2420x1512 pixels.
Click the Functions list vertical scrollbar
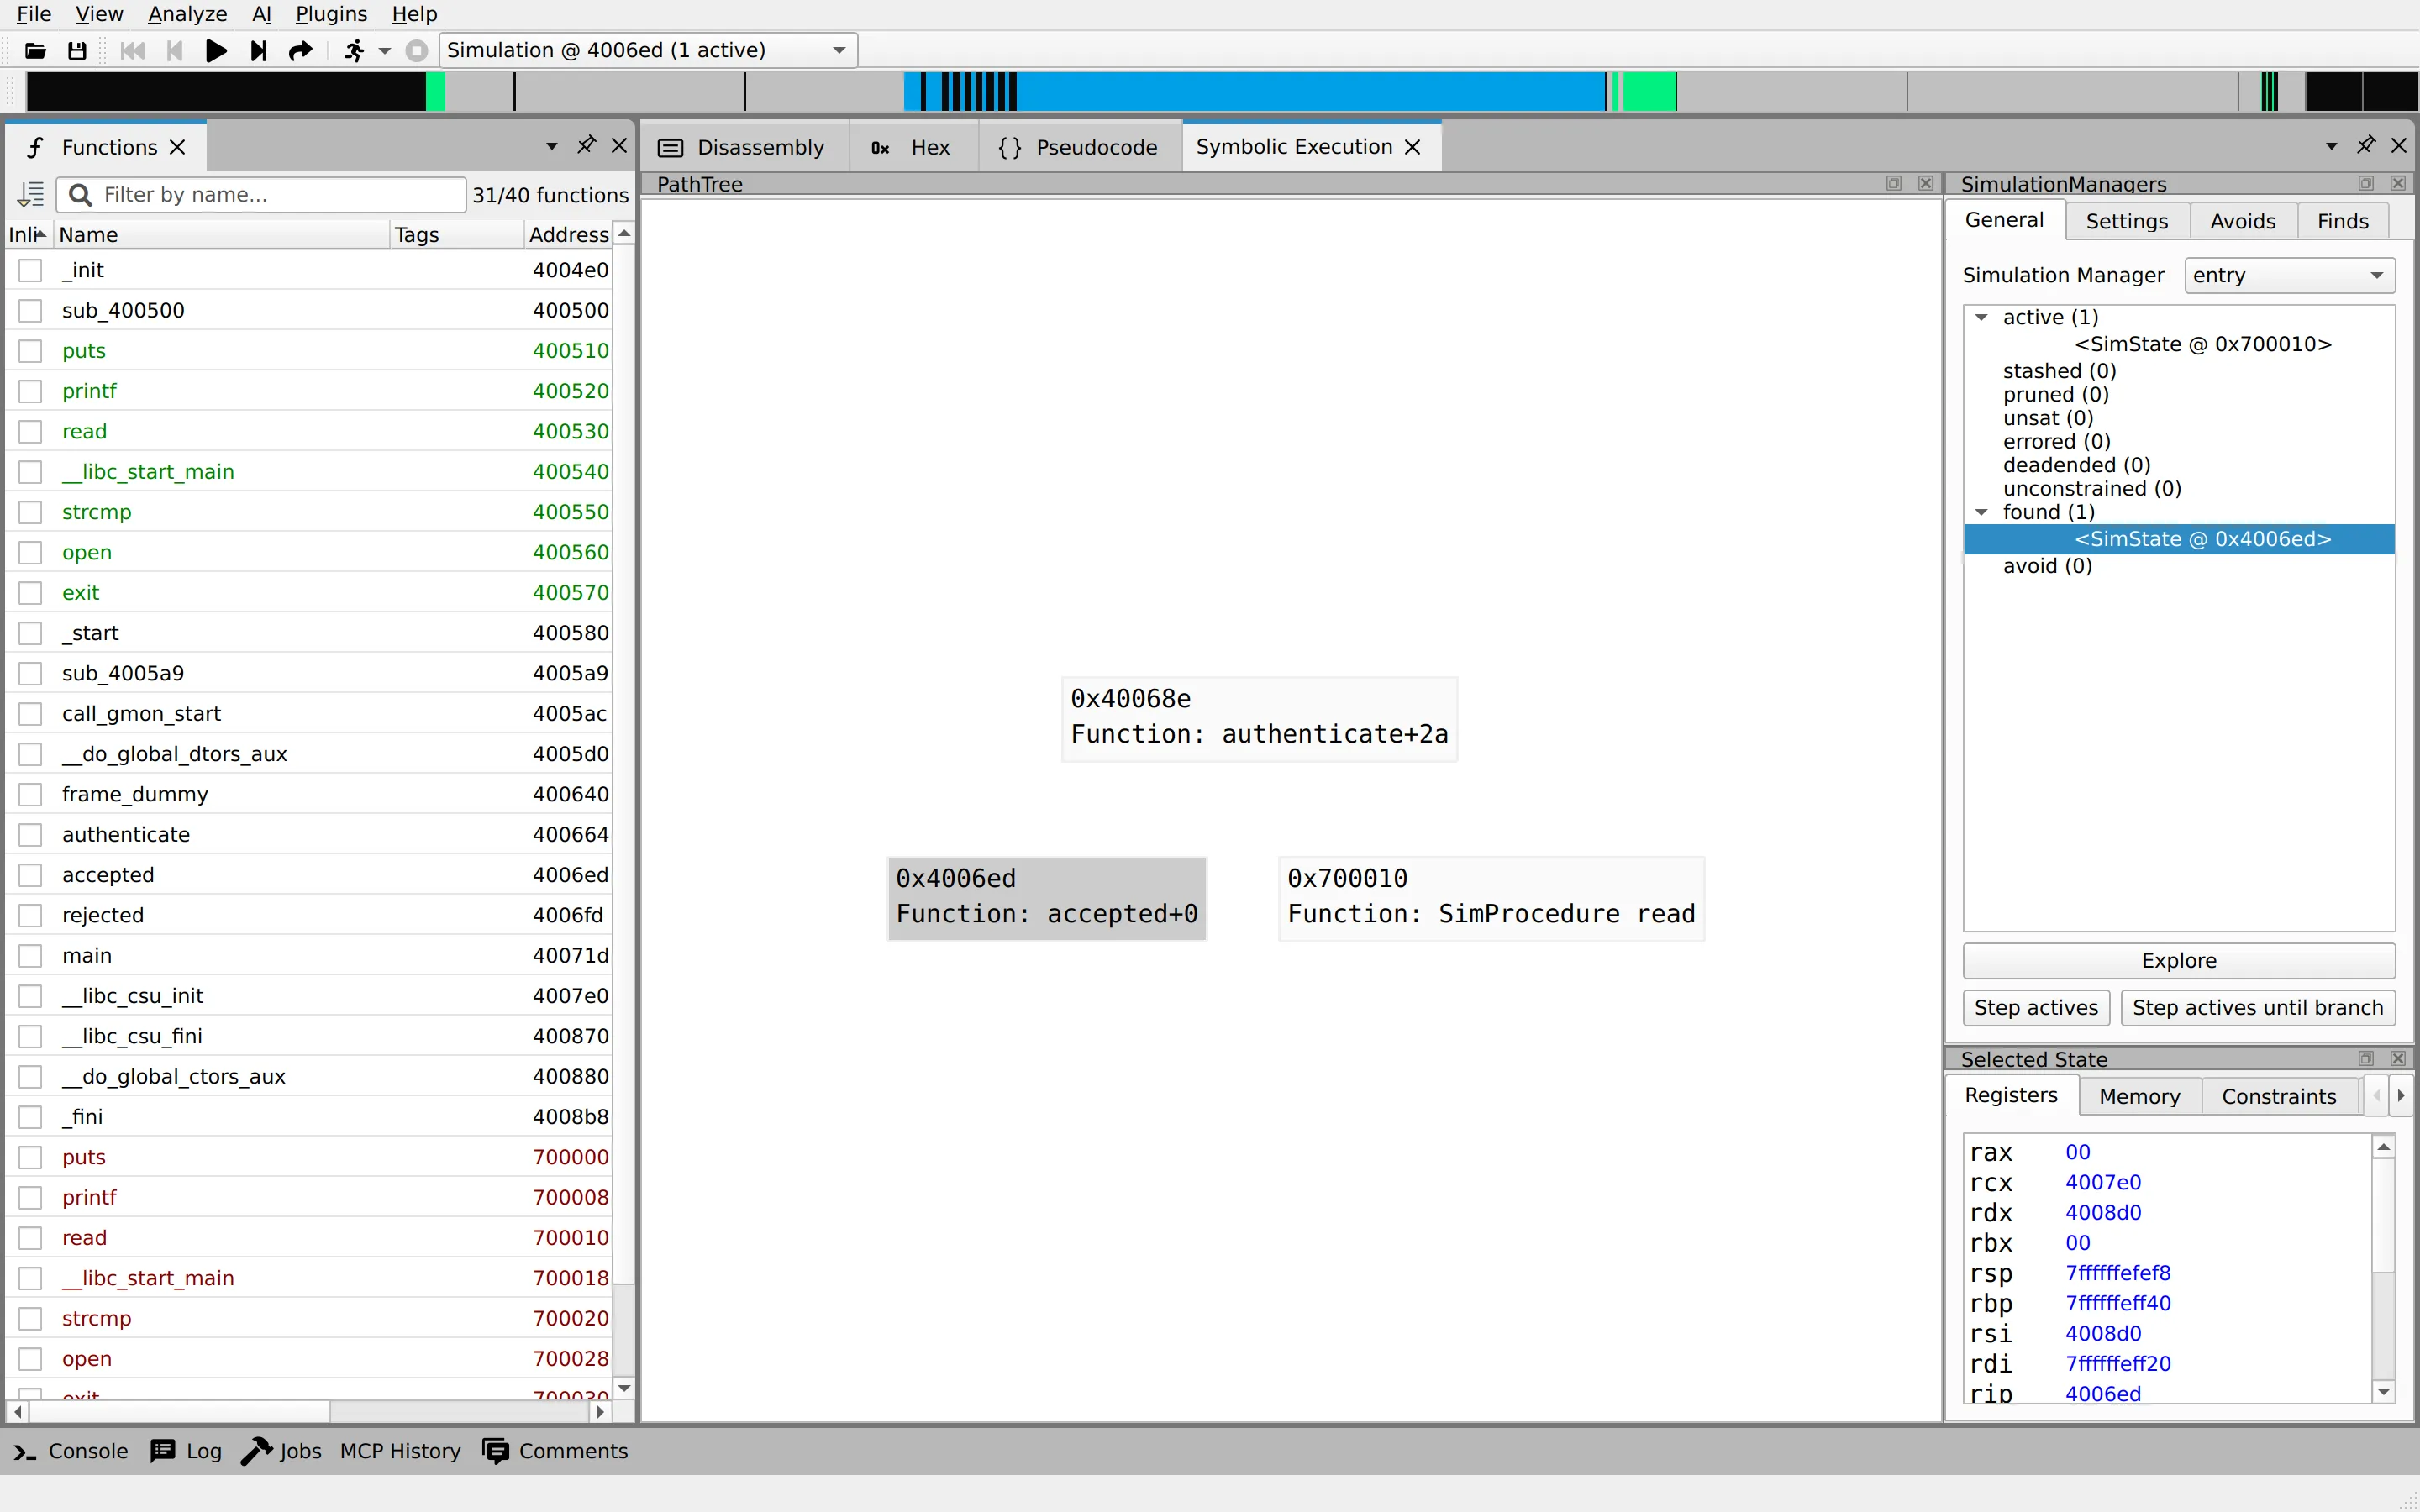[x=624, y=765]
